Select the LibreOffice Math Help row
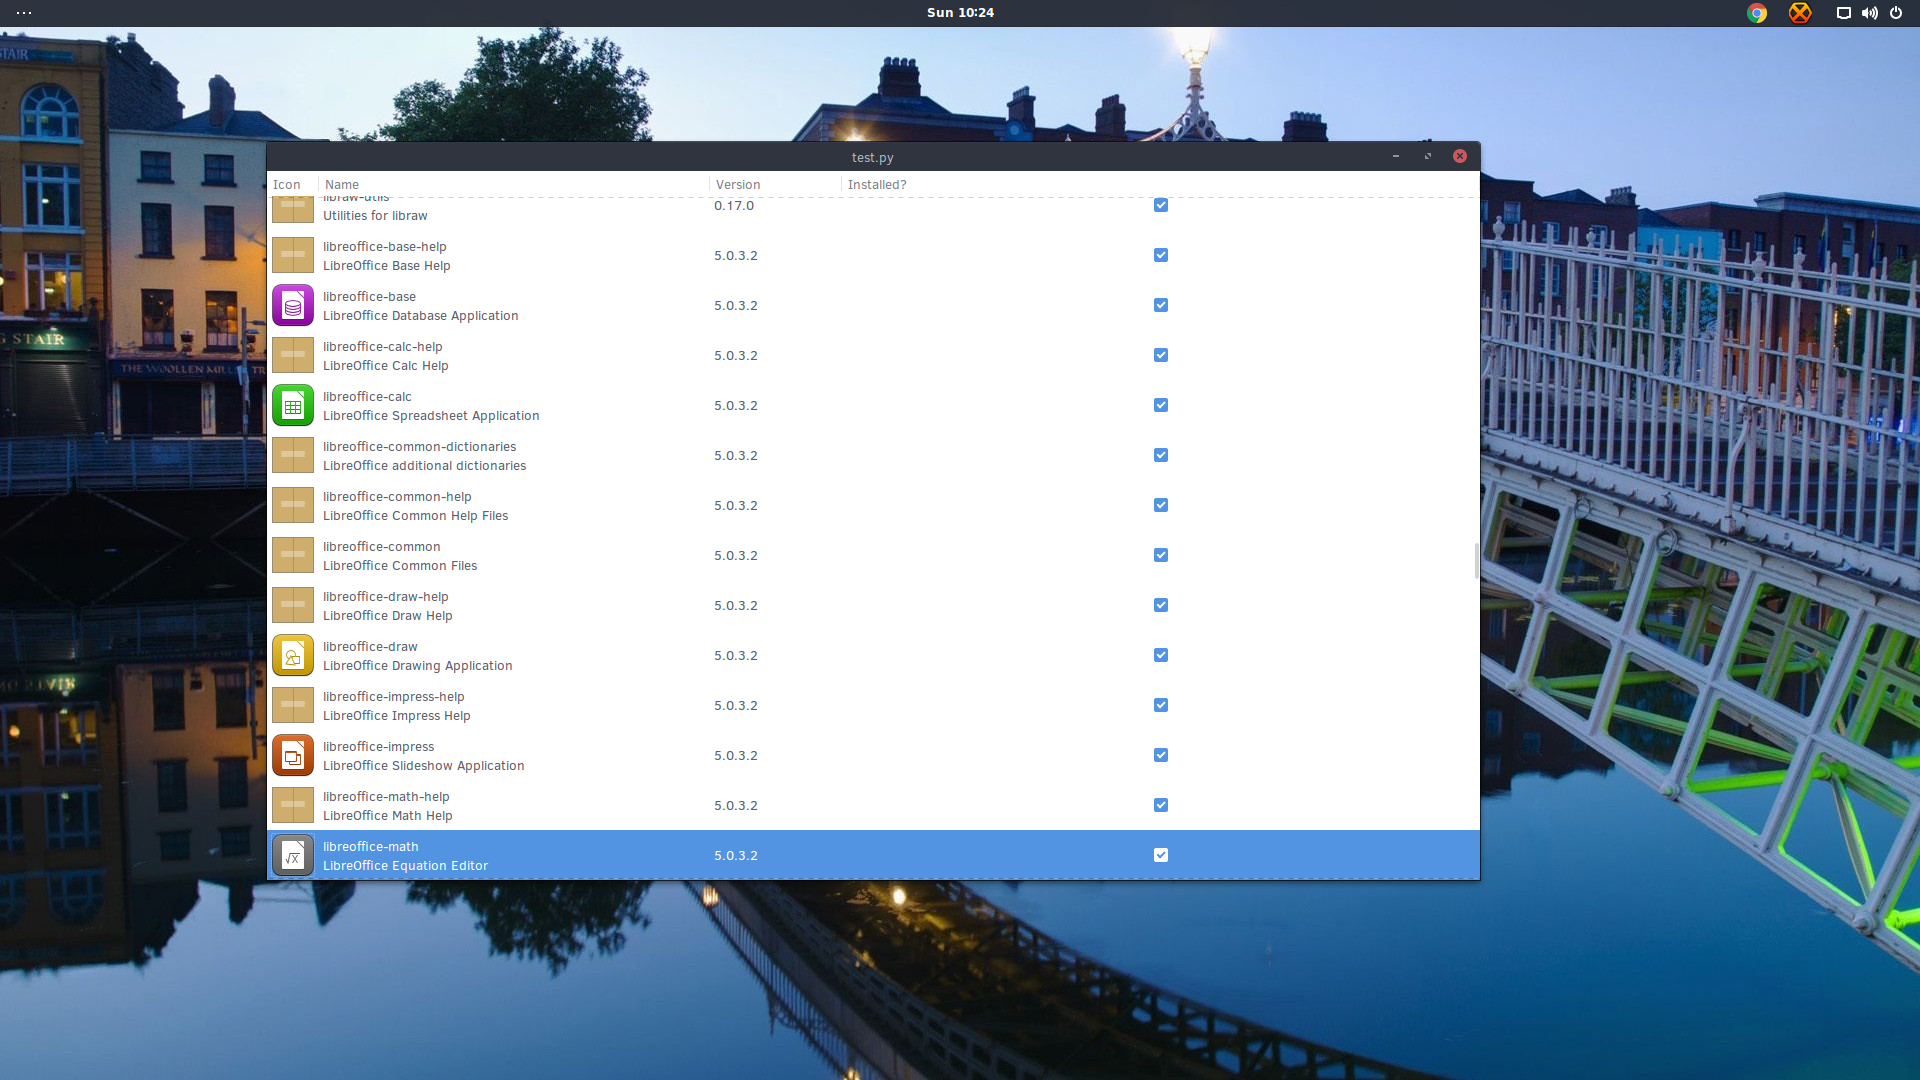This screenshot has height=1080, width=1920. click(873, 805)
